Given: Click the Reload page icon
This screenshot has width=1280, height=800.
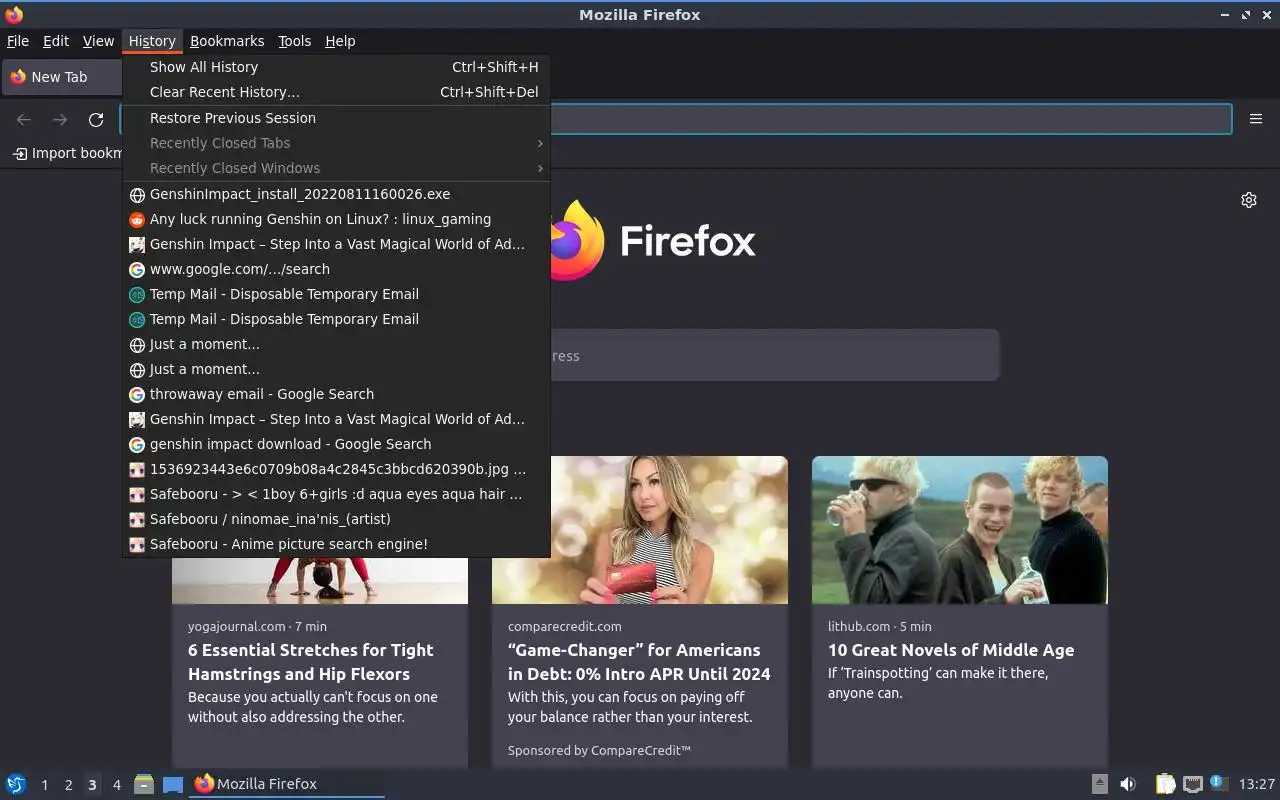Looking at the screenshot, I should point(96,120).
